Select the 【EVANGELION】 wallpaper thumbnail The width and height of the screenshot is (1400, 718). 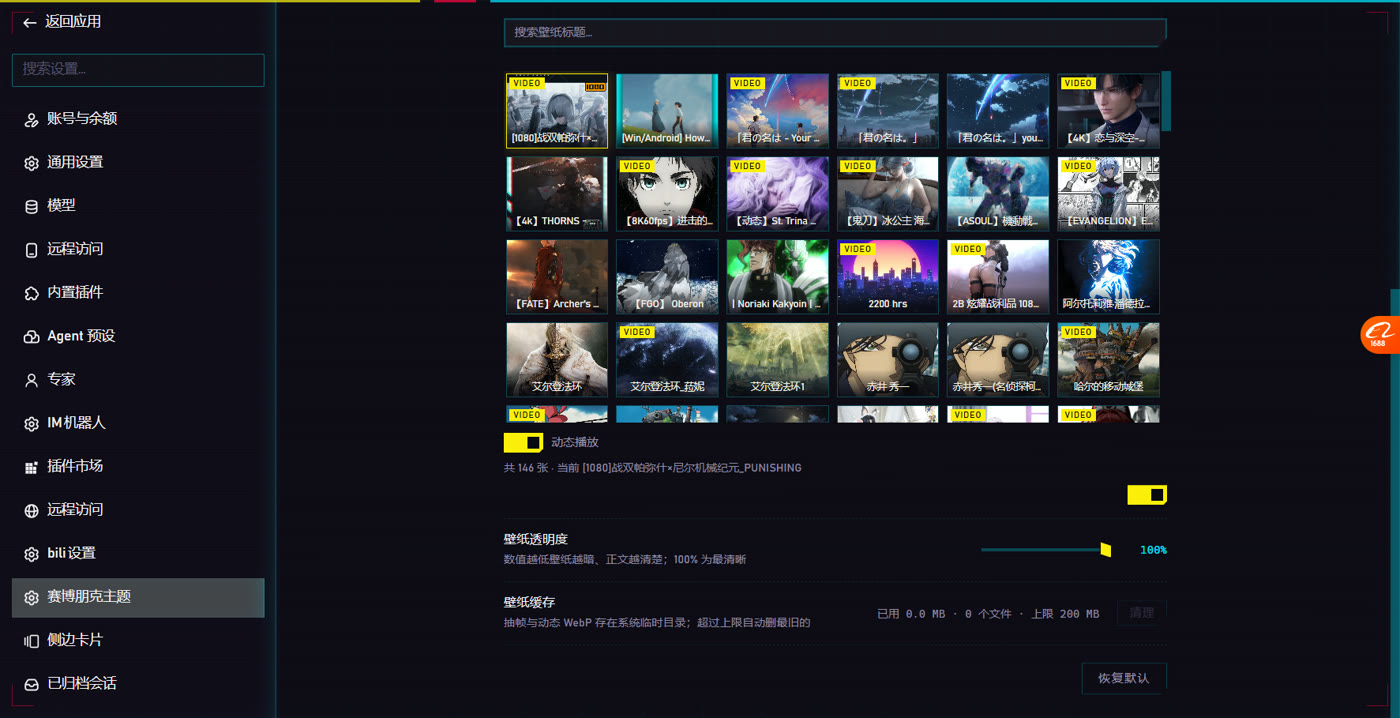[x=1108, y=194]
